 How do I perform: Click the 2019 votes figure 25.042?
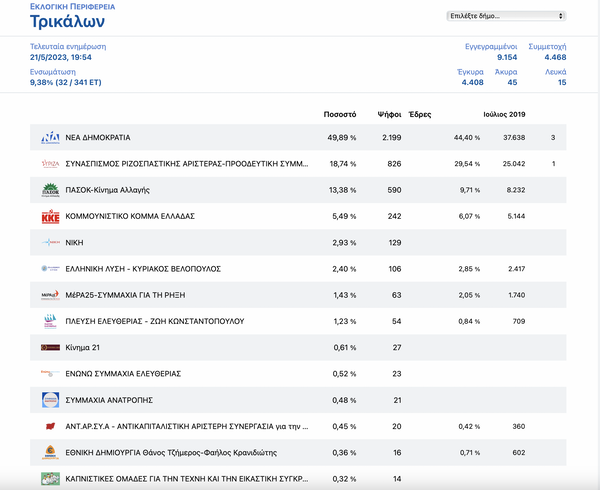point(514,164)
